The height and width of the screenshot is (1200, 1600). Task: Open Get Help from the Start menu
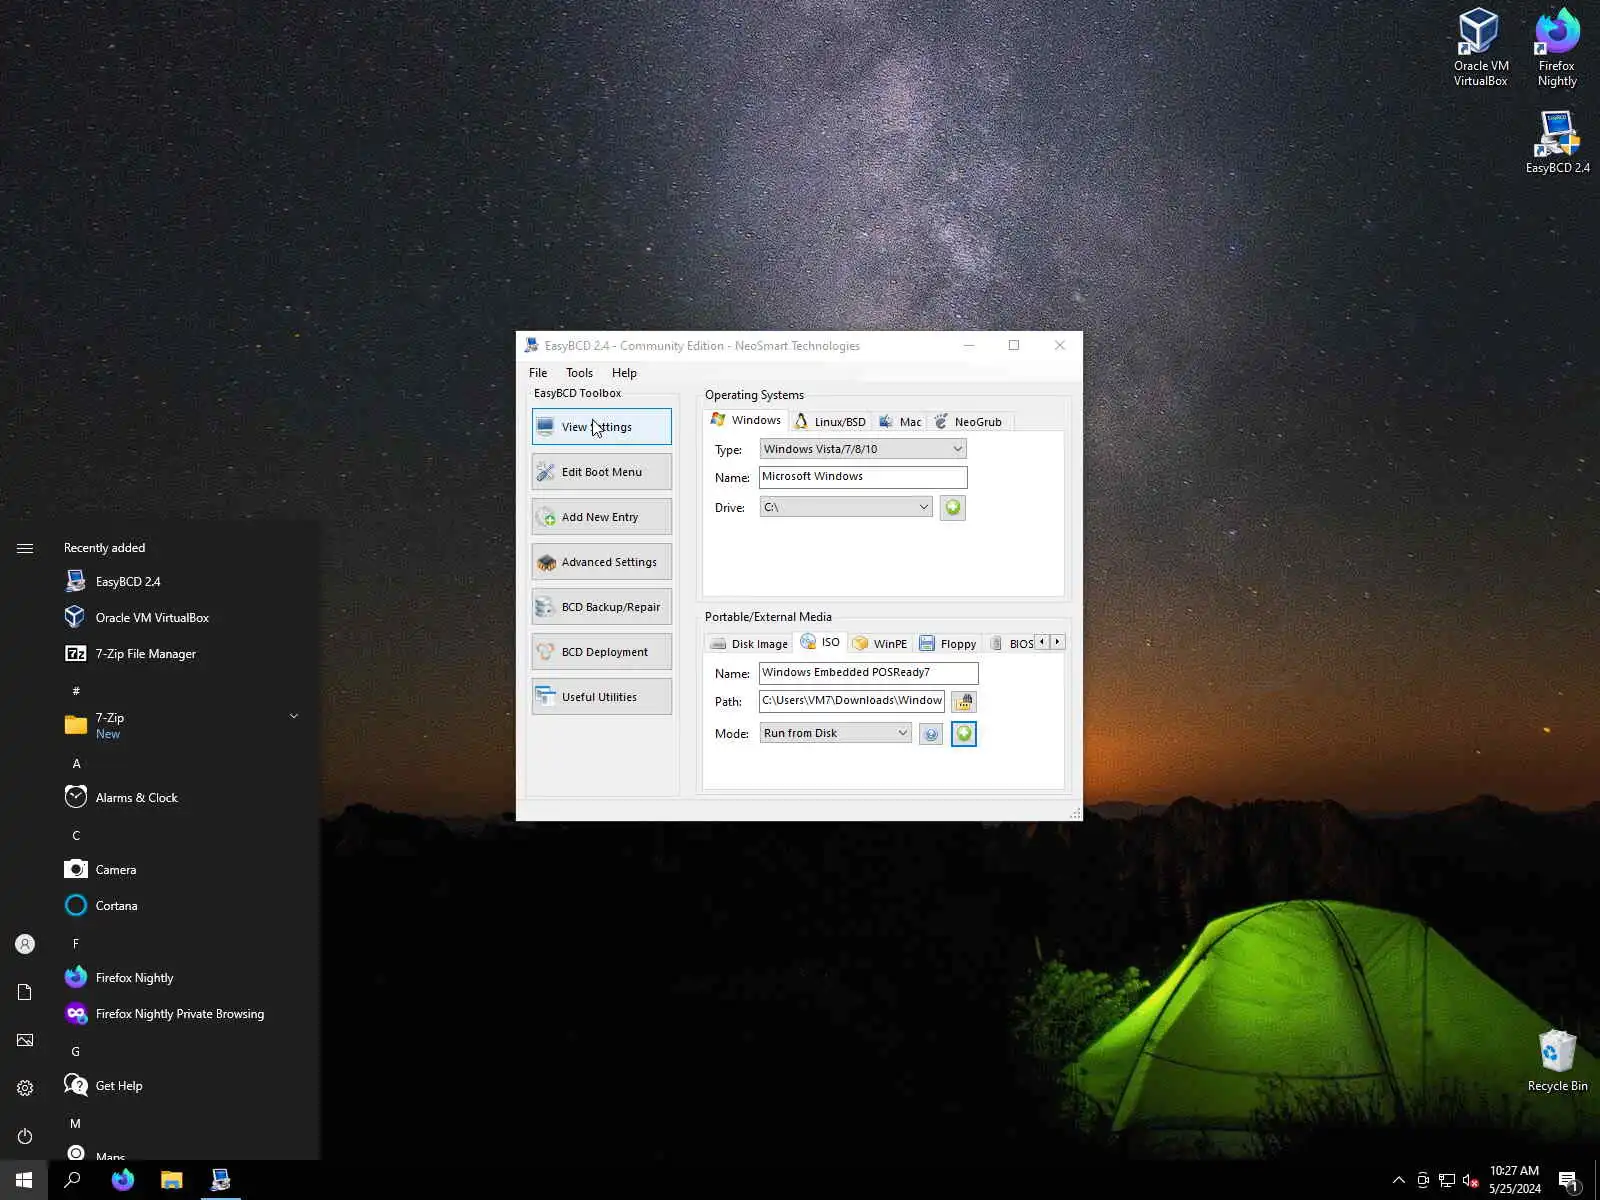click(183, 1086)
